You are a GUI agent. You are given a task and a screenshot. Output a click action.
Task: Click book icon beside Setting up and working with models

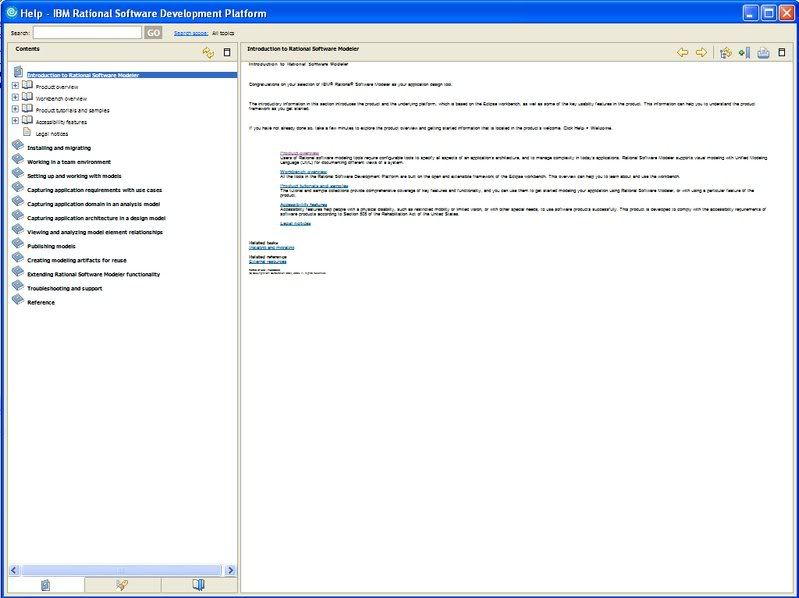(18, 173)
